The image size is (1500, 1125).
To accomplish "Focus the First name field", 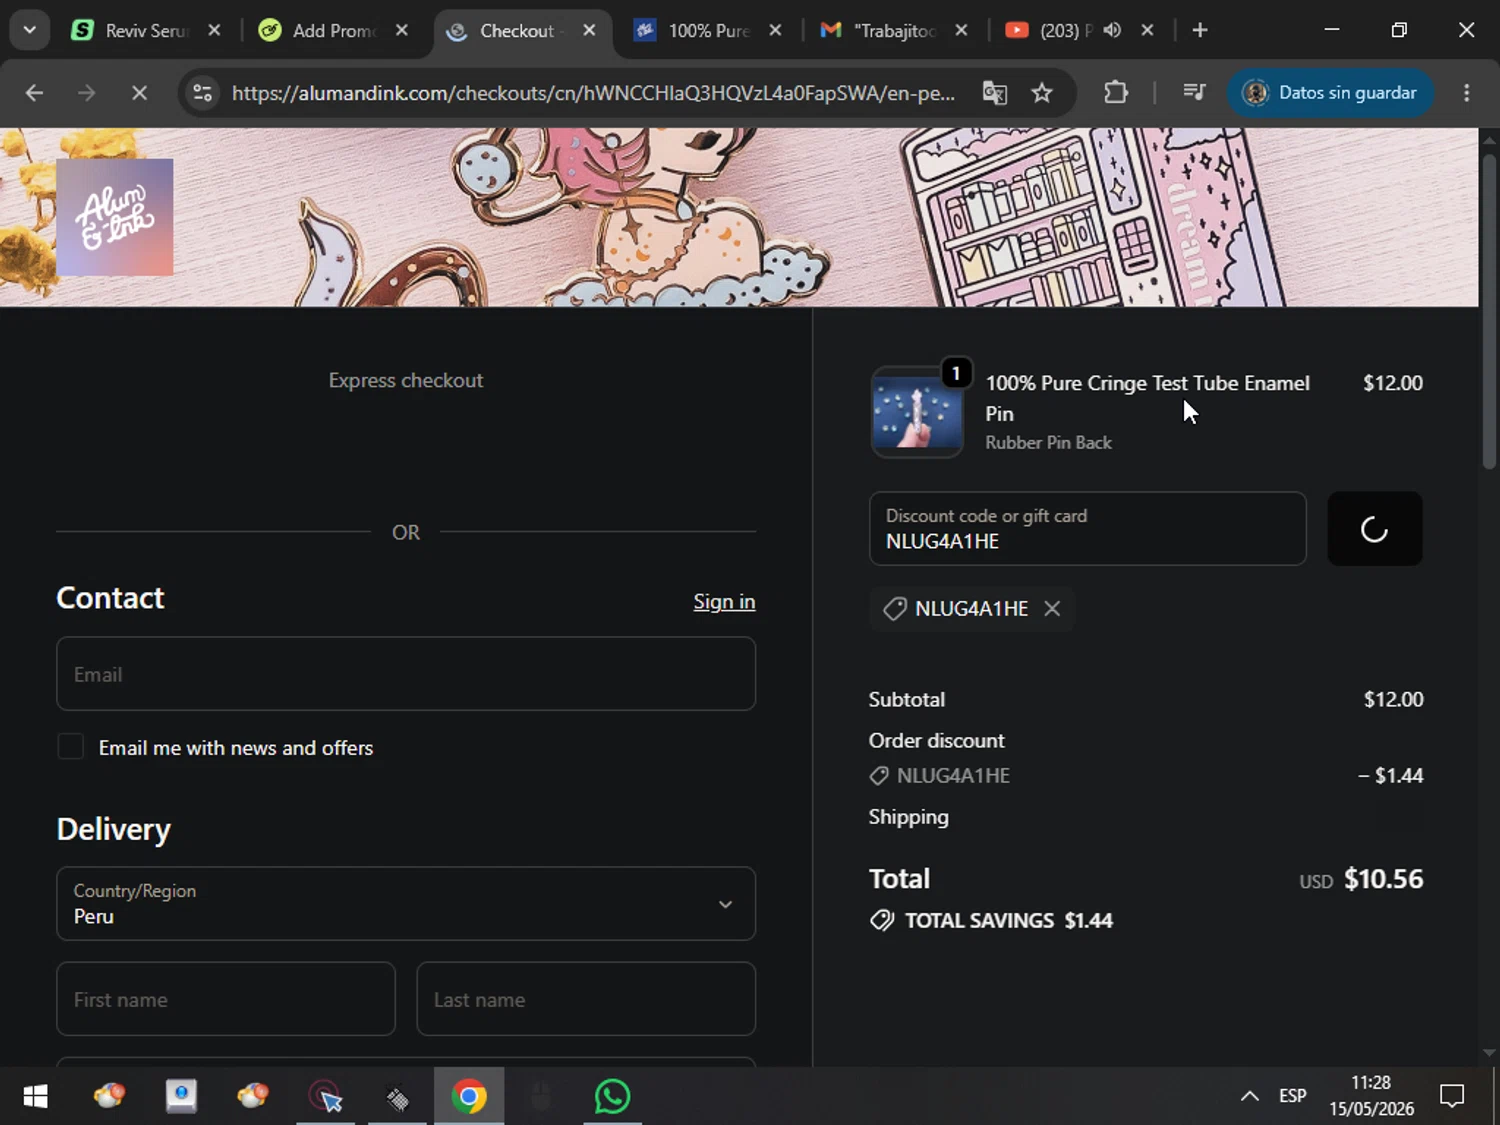I will coord(226,999).
